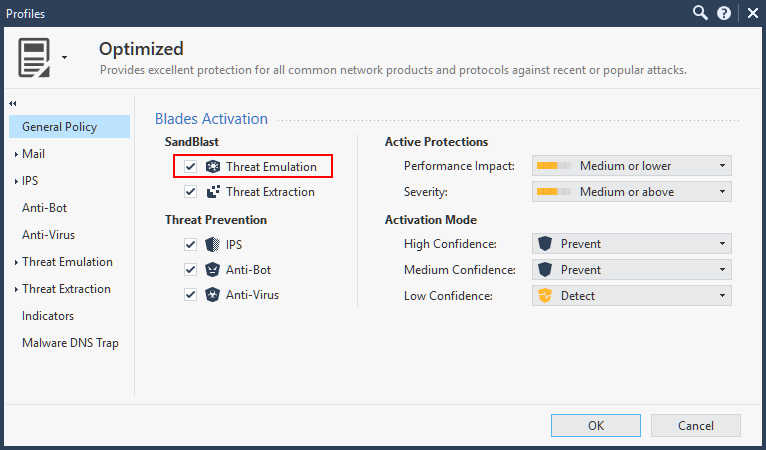Open the High Confidence action dropdown
Screen dimensions: 766x450
tap(631, 243)
